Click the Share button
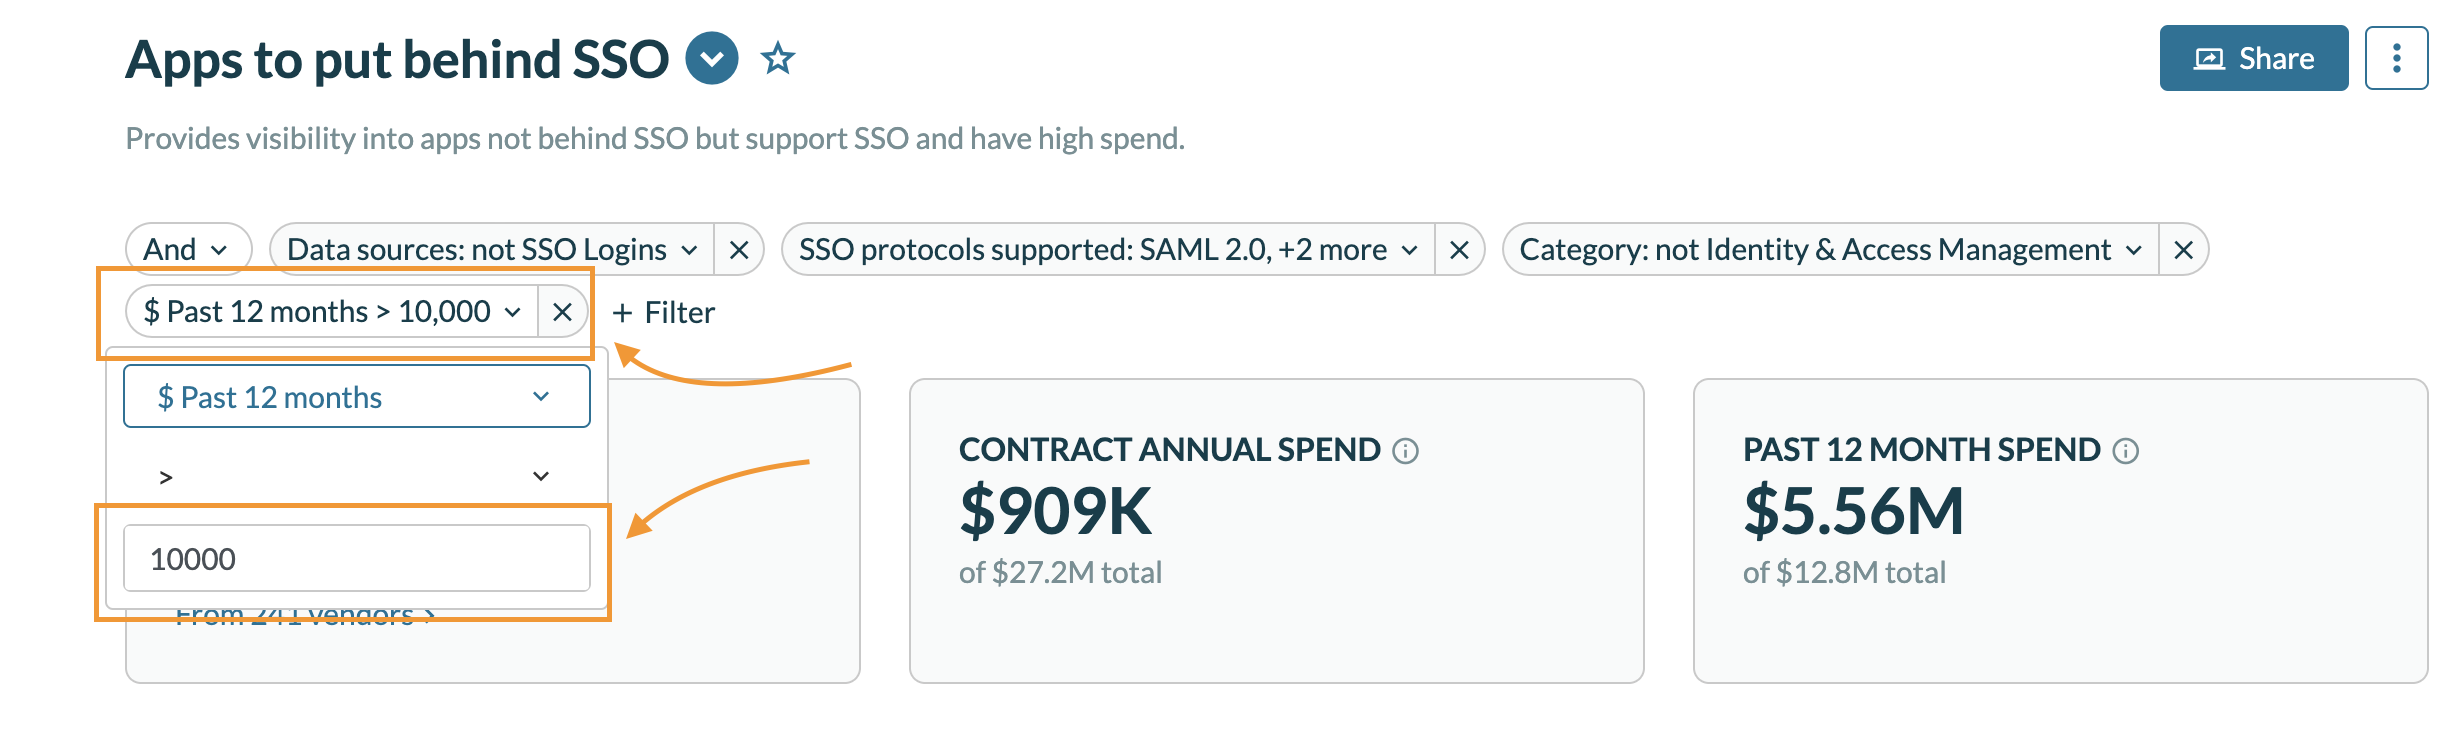The width and height of the screenshot is (2458, 731). point(2253,59)
